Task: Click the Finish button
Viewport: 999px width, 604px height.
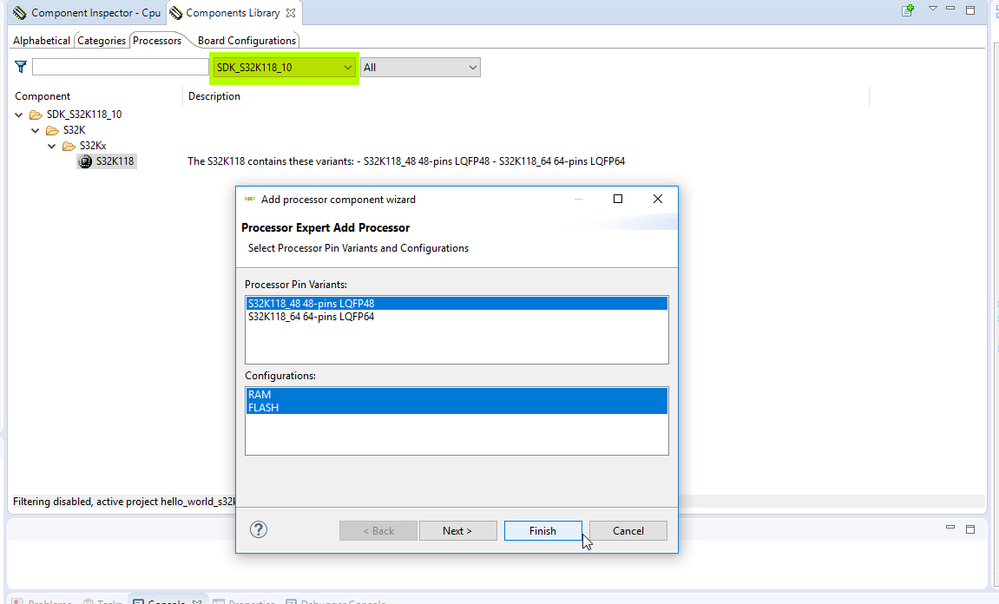Action: pos(543,531)
